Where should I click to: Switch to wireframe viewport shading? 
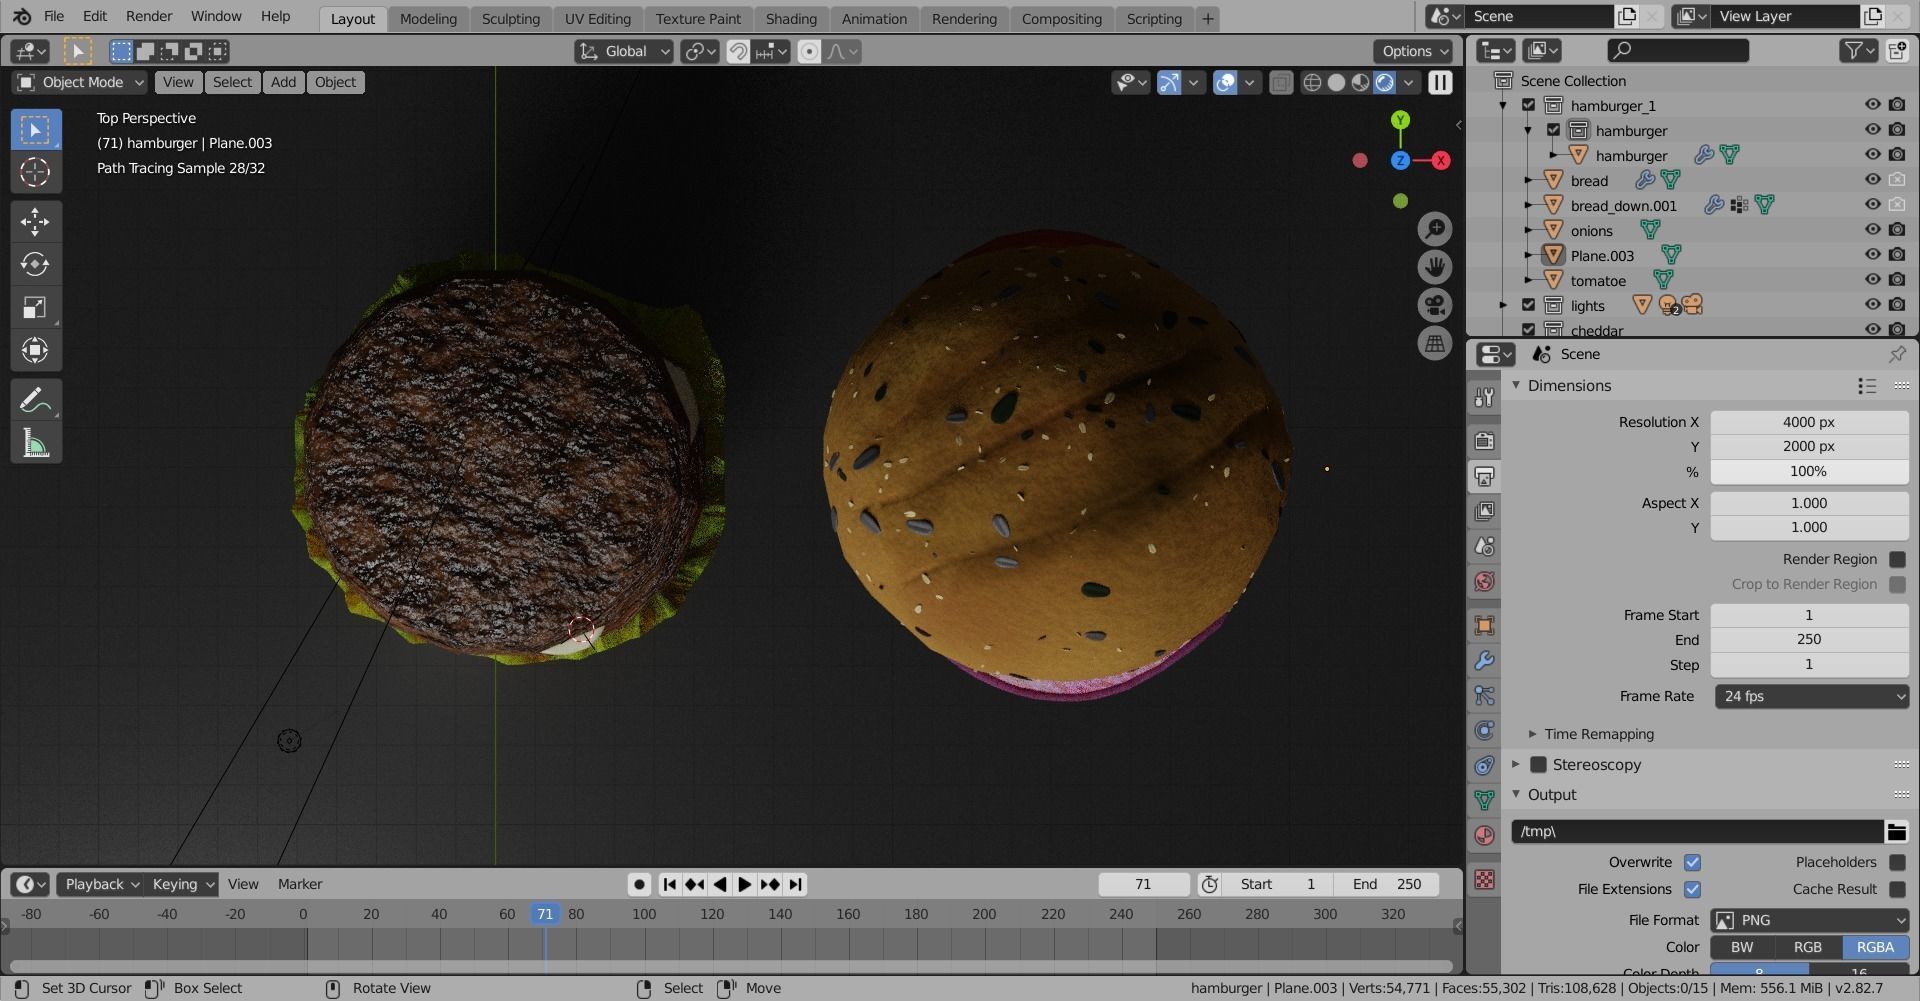[1312, 82]
